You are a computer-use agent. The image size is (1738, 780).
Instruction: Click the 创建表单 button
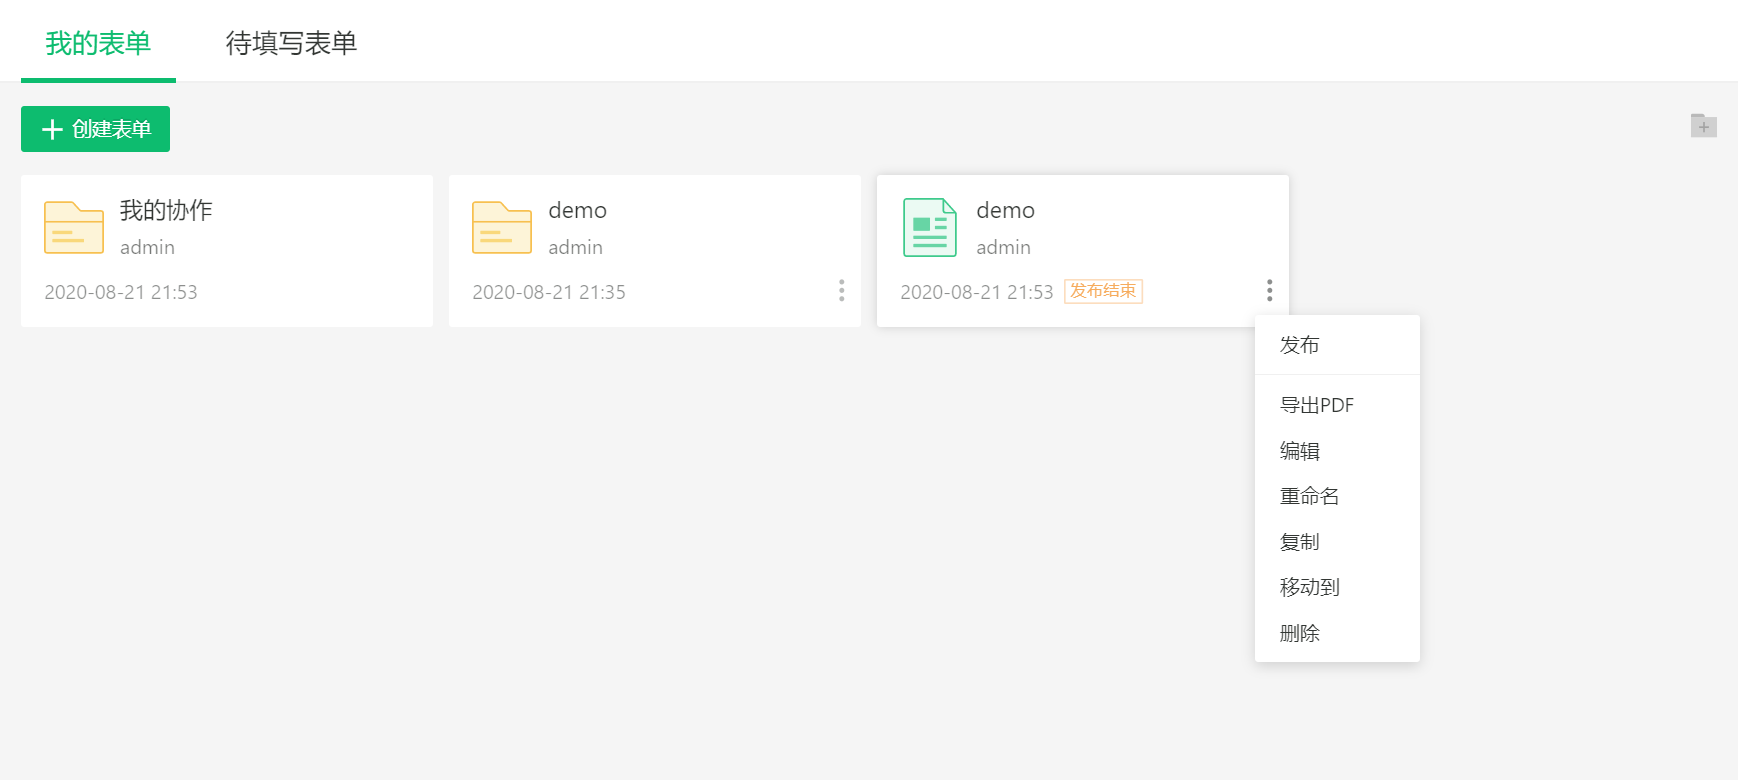[95, 129]
